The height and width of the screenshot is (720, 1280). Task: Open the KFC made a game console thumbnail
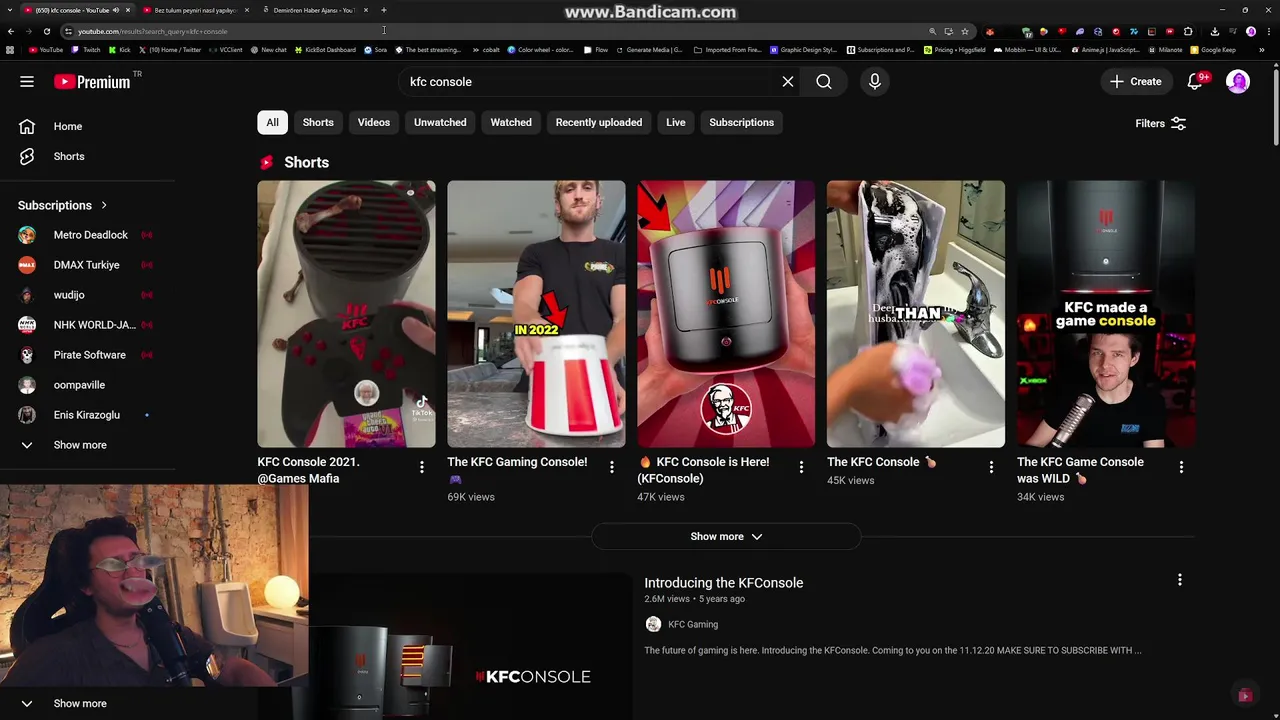point(1106,314)
